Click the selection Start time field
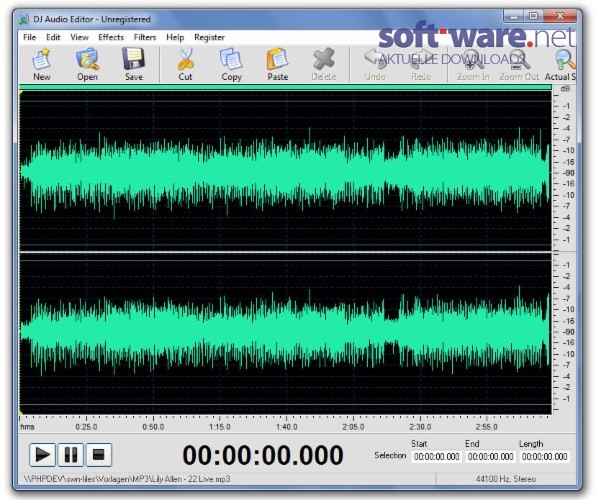596x500 pixels. click(437, 456)
